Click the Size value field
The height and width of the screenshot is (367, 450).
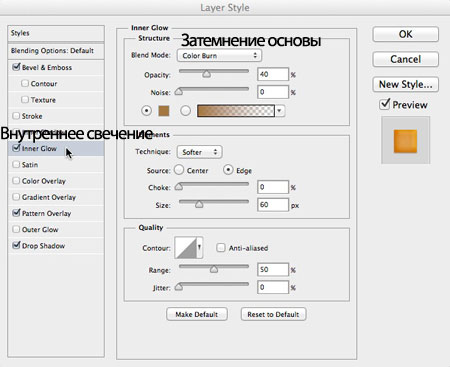click(x=273, y=204)
